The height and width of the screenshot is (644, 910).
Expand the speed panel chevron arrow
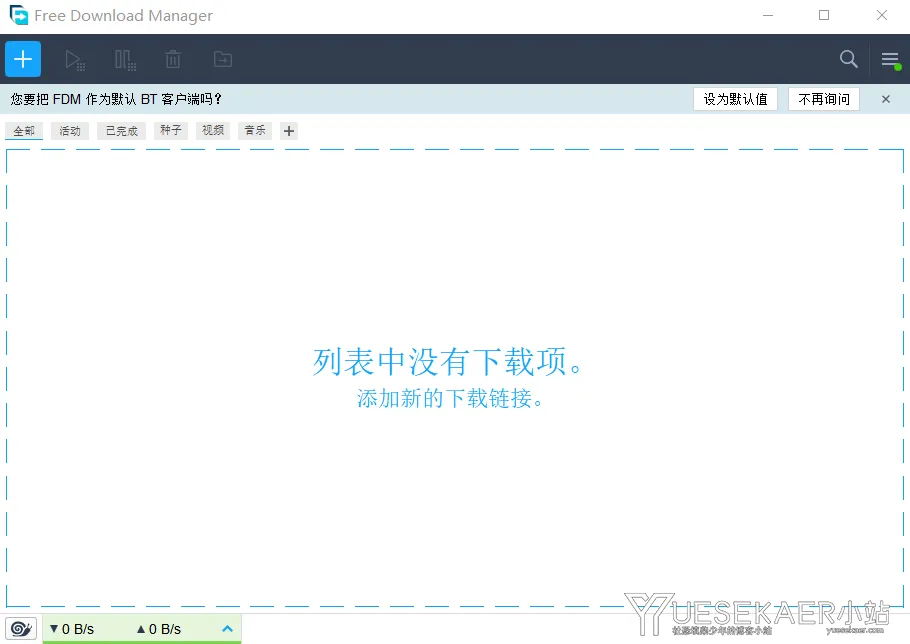228,629
